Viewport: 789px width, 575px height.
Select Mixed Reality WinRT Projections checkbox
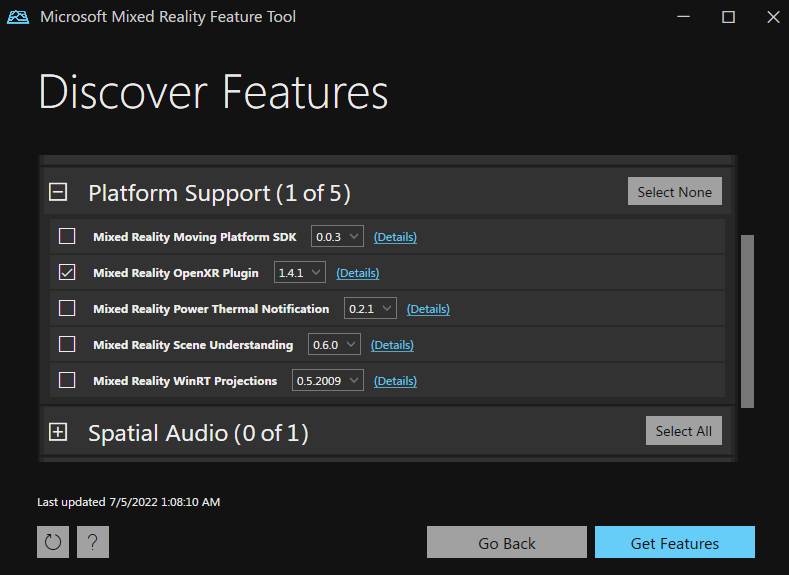point(67,380)
